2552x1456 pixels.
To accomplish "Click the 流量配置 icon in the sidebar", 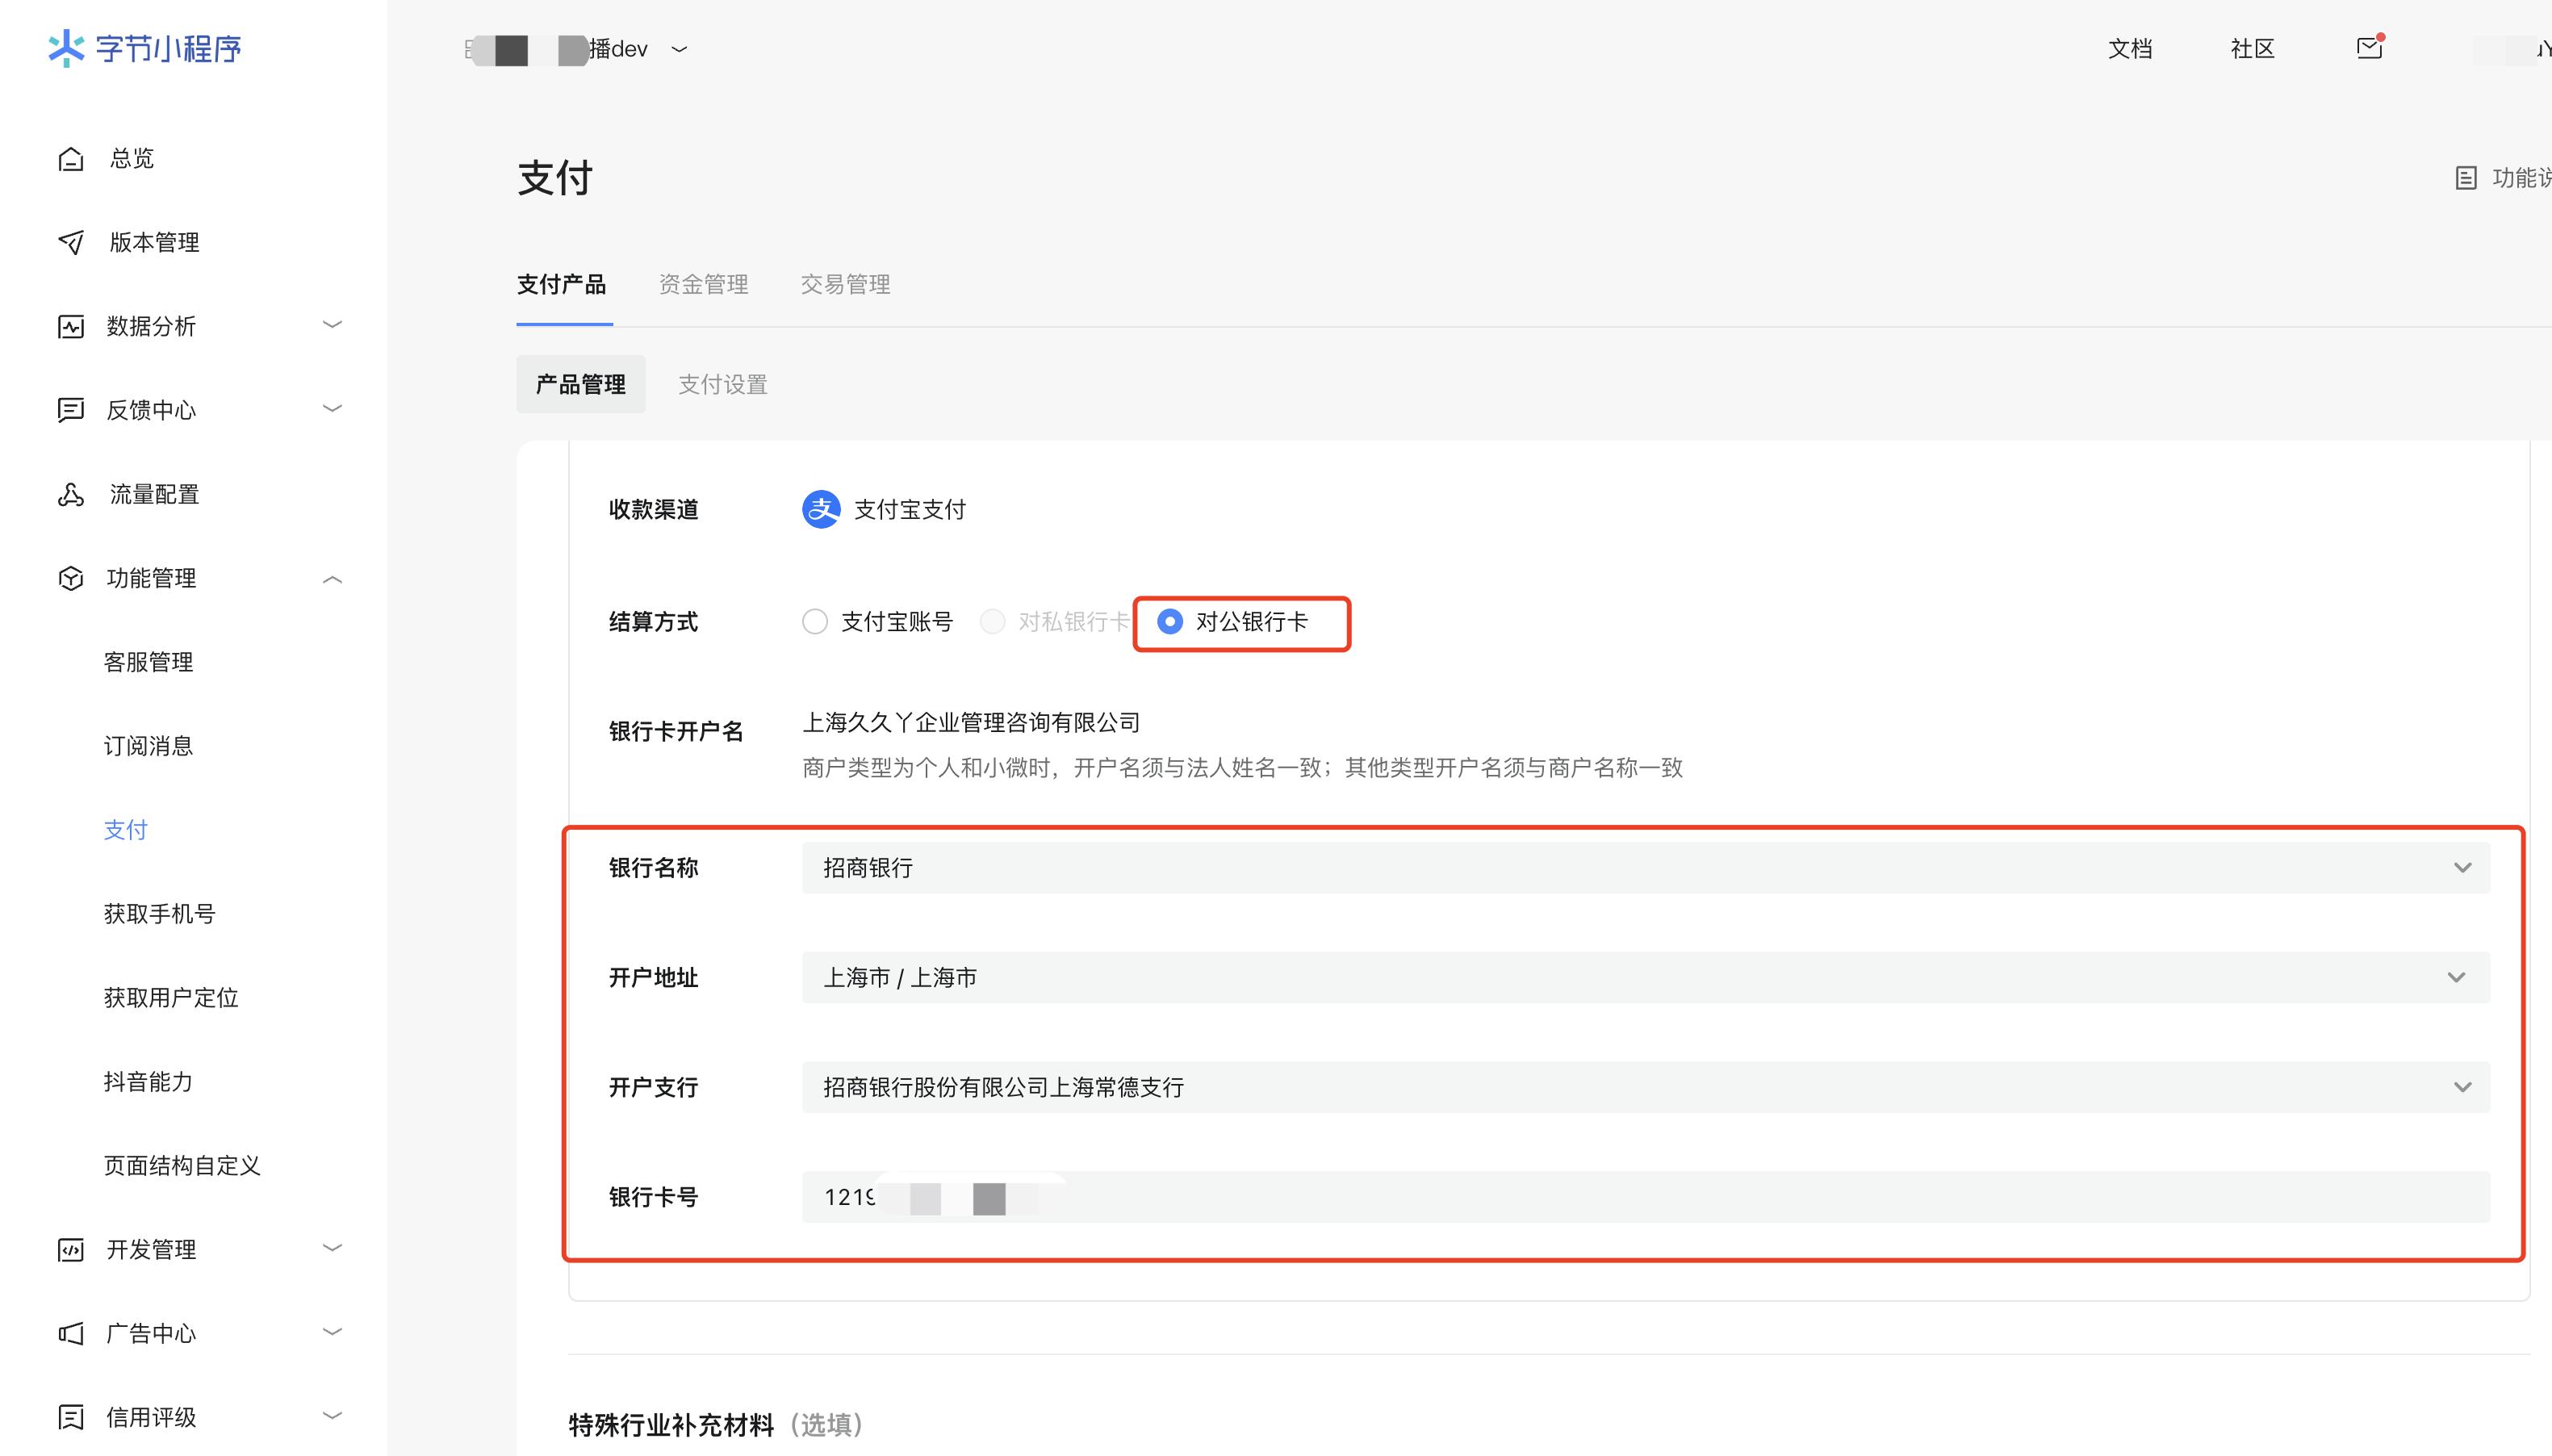I will coord(71,494).
